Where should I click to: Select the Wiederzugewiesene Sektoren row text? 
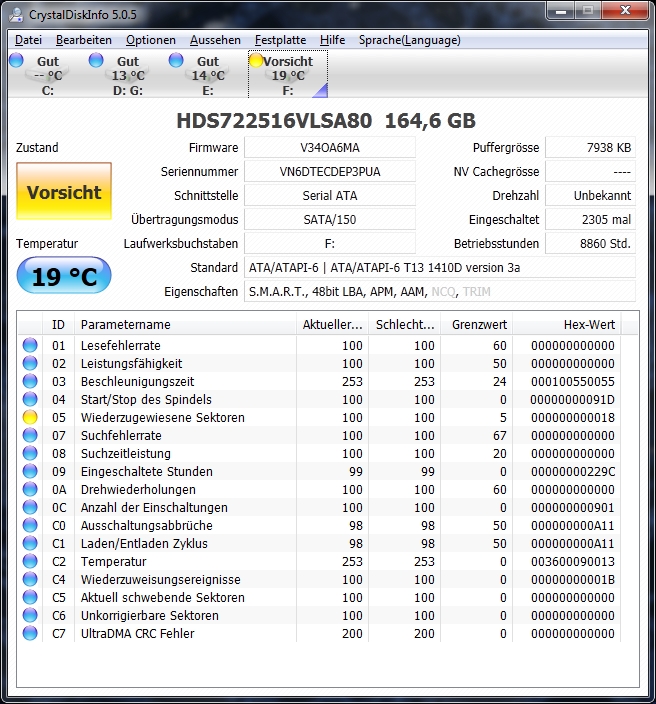(x=163, y=418)
